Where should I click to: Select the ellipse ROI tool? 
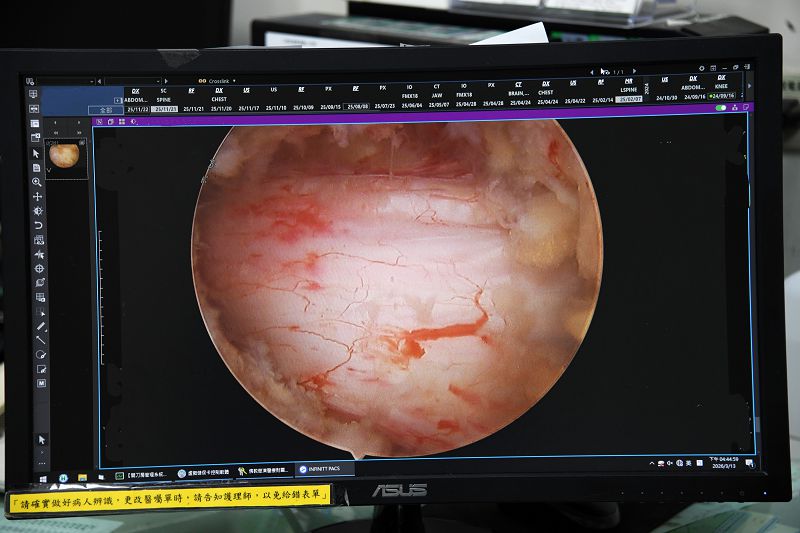(x=40, y=354)
